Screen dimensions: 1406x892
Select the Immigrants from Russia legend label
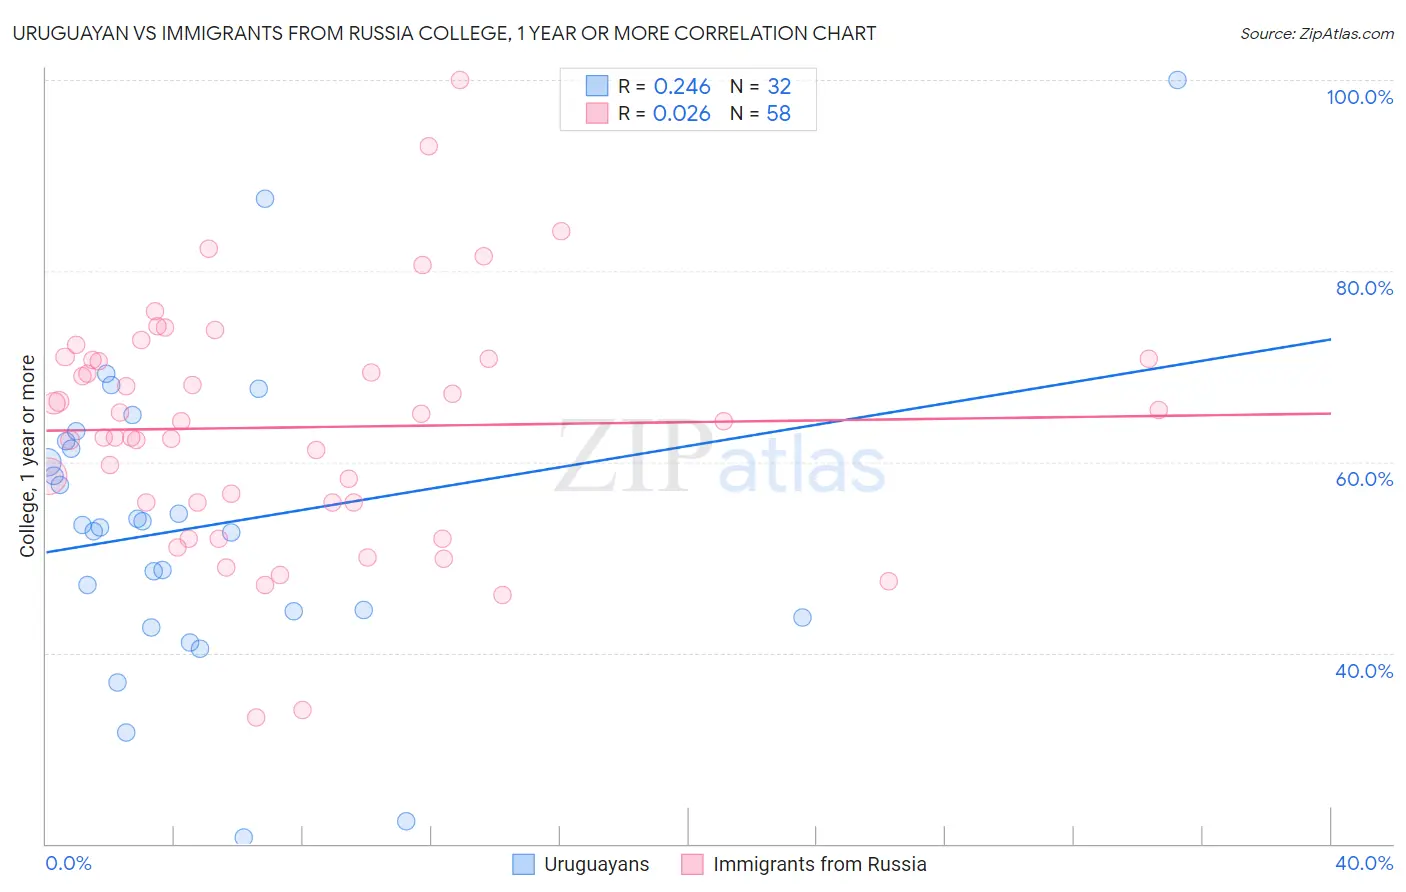click(x=820, y=864)
